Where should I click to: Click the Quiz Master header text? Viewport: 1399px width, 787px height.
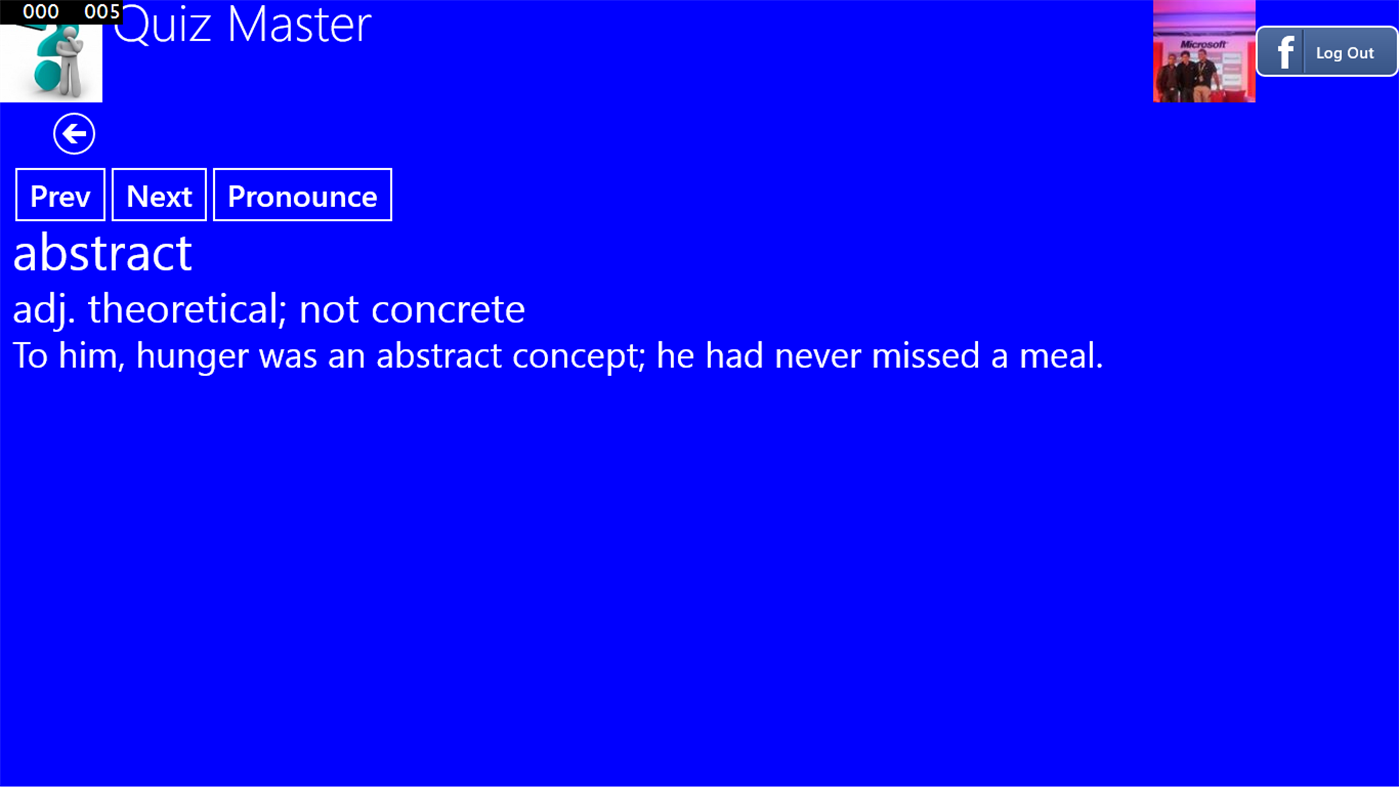pyautogui.click(x=242, y=26)
